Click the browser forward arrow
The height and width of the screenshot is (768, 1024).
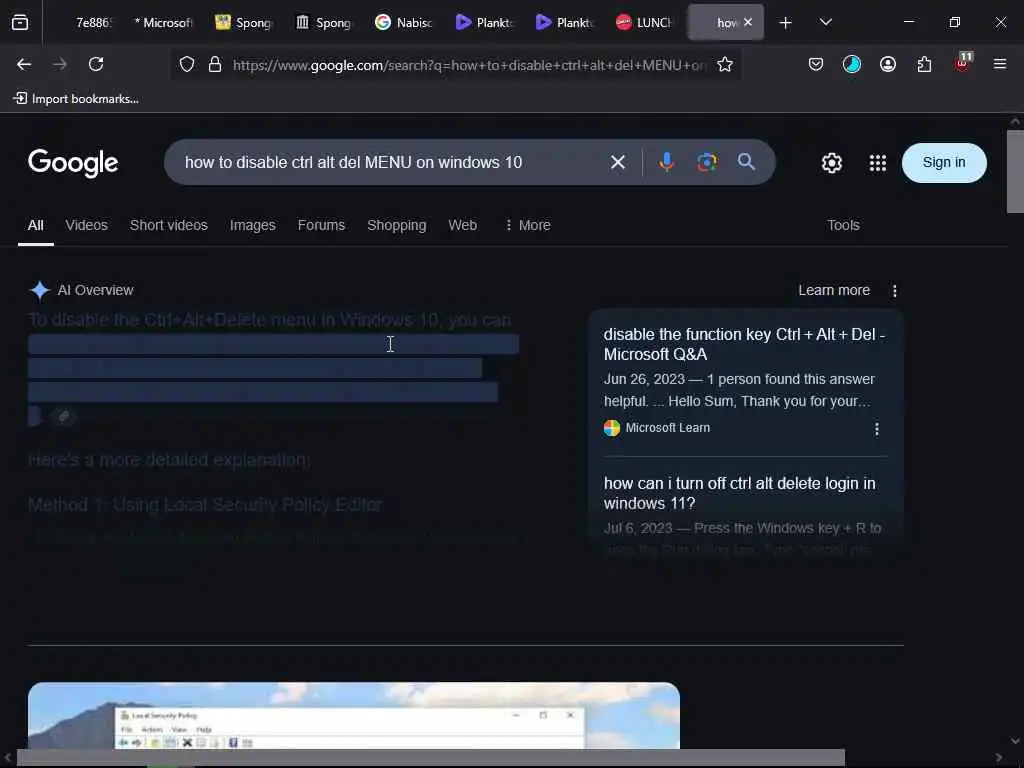pyautogui.click(x=60, y=64)
